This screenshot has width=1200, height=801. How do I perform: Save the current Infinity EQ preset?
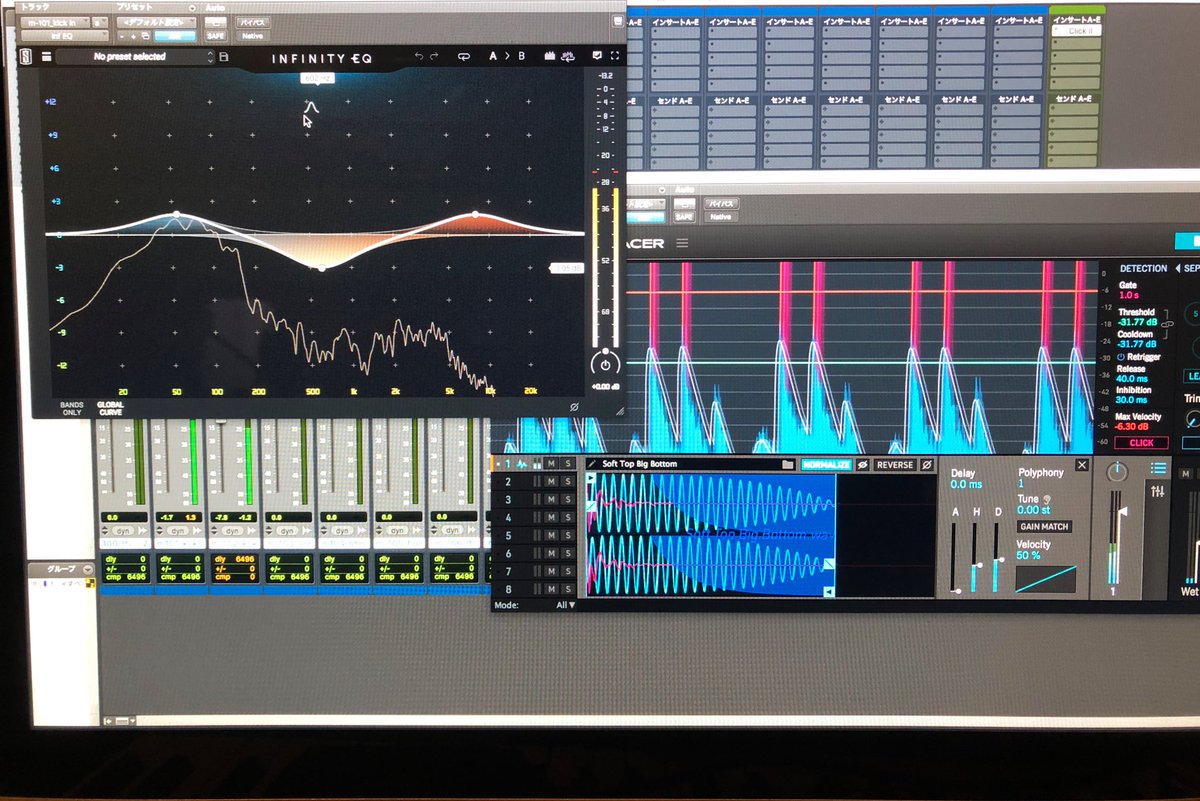(223, 57)
